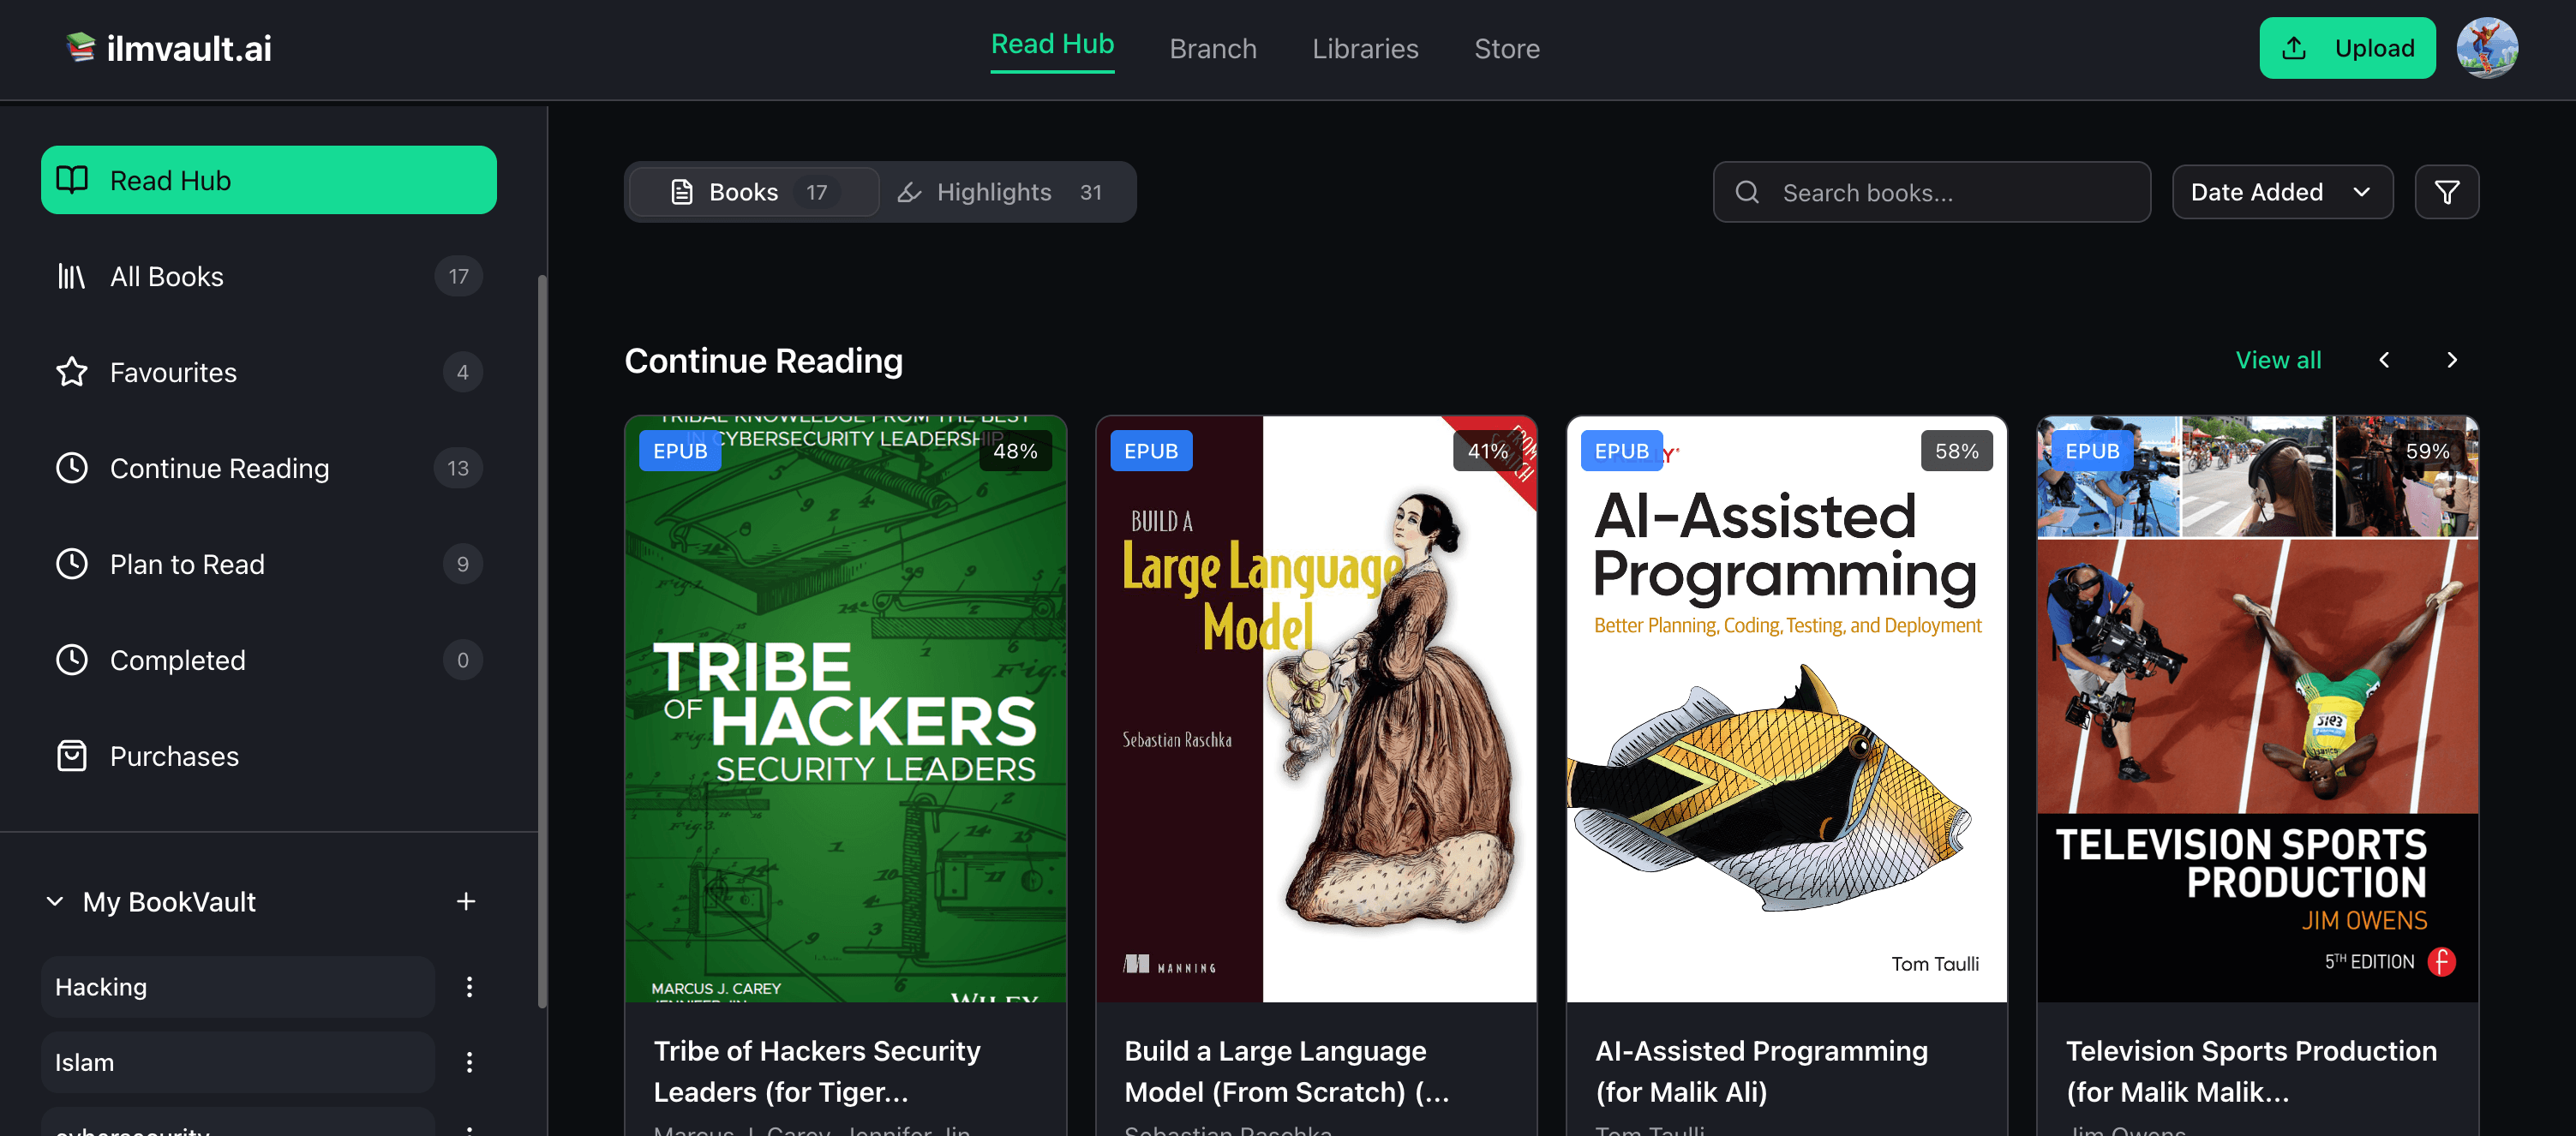2576x1136 pixels.
Task: Click the 41% progress badge on Large Language Model
Action: point(1487,451)
